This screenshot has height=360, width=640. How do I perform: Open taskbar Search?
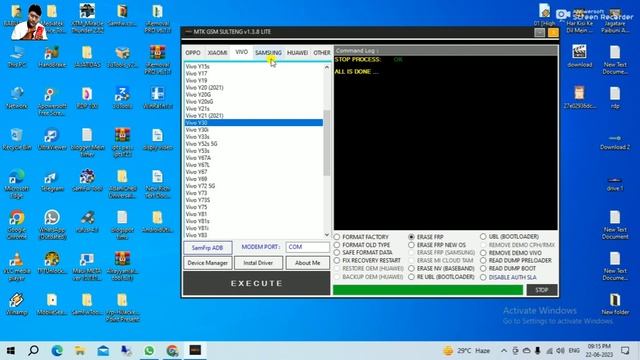click(33, 350)
